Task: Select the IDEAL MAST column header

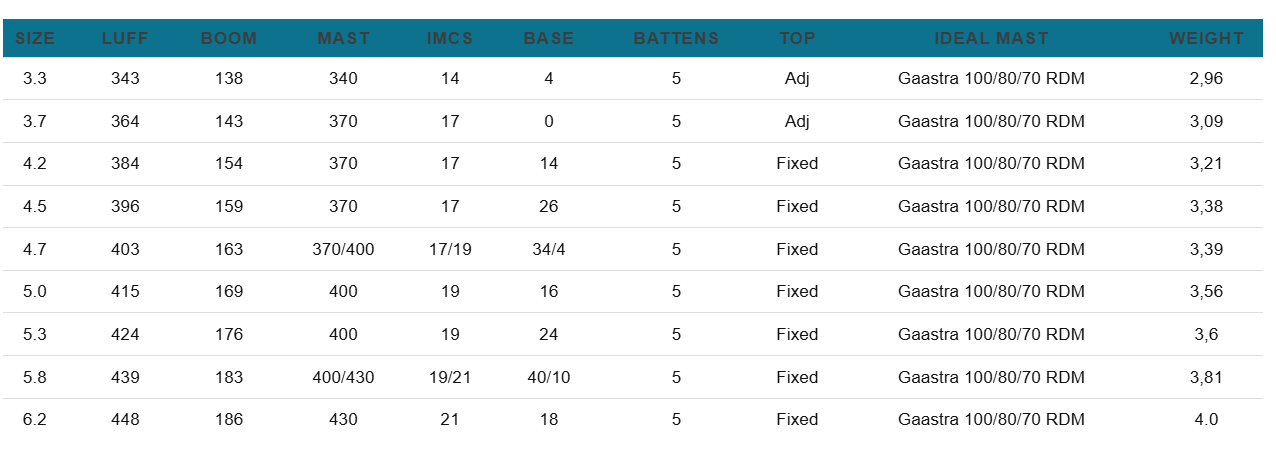Action: 991,39
